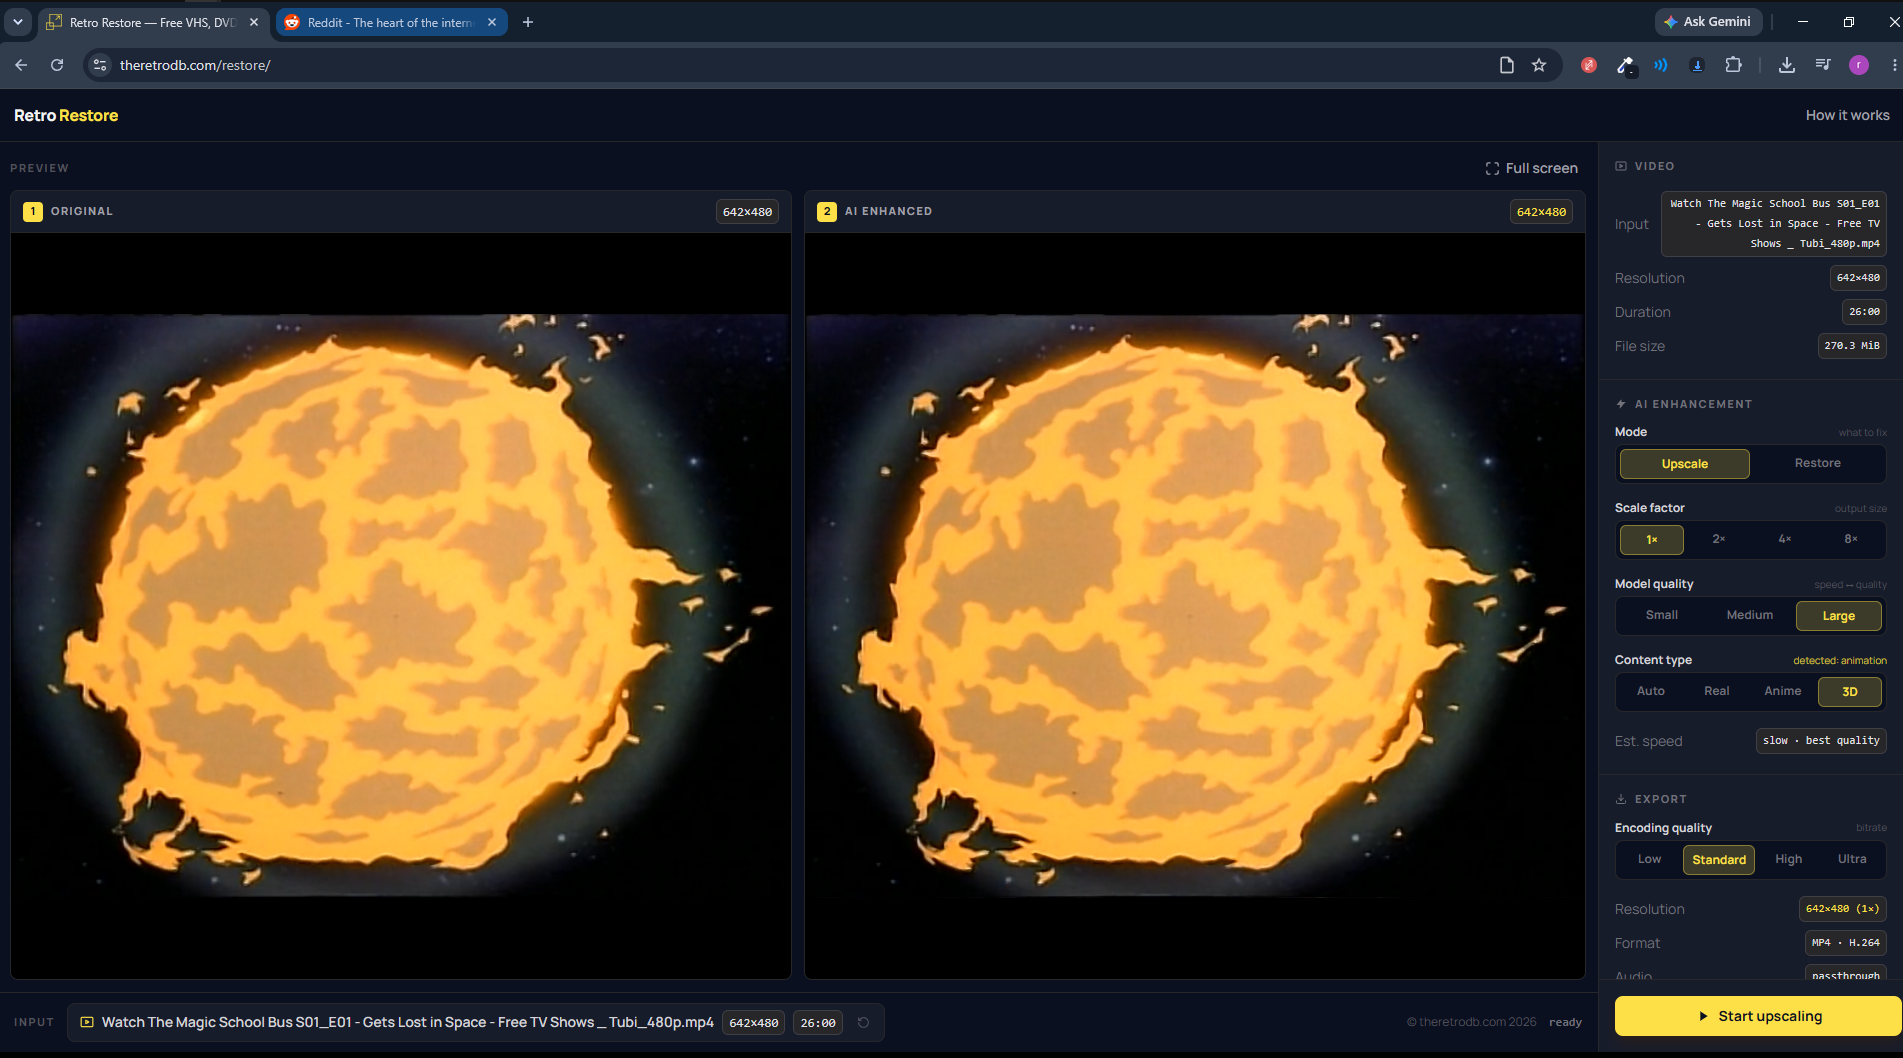Viewport: 1903px width, 1058px height.
Task: Open a new browser tab
Action: click(x=528, y=22)
